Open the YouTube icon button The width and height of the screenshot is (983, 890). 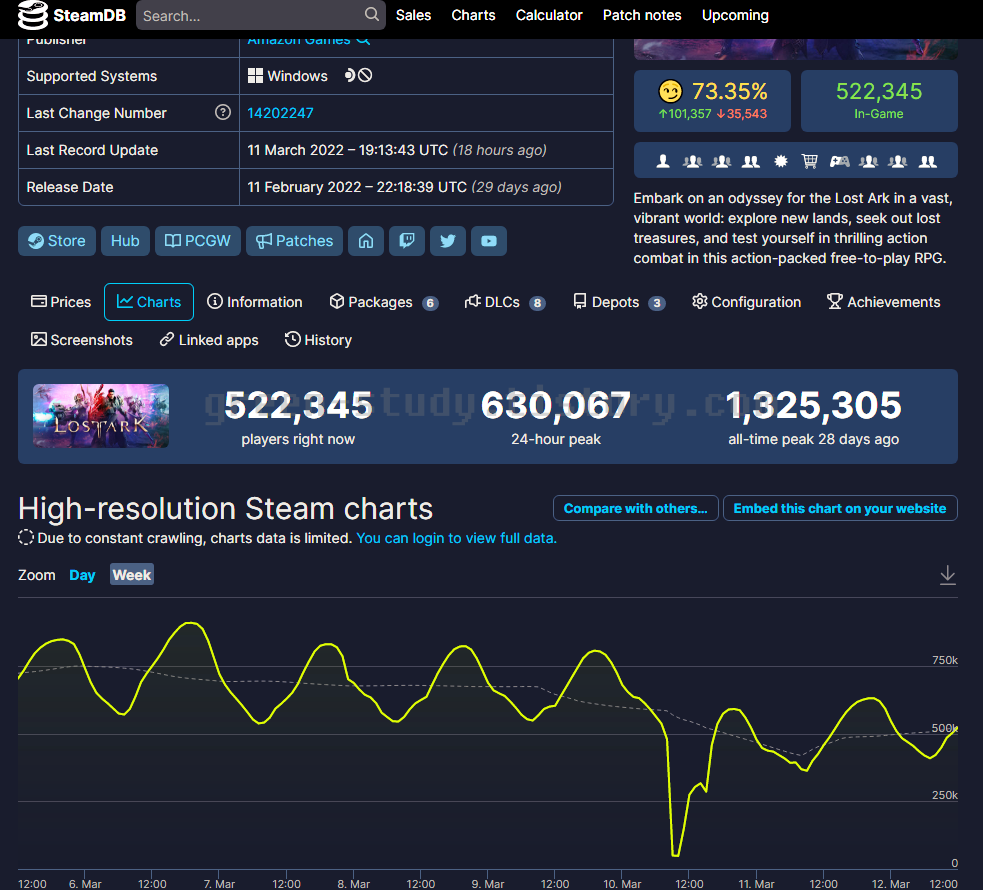click(x=489, y=241)
